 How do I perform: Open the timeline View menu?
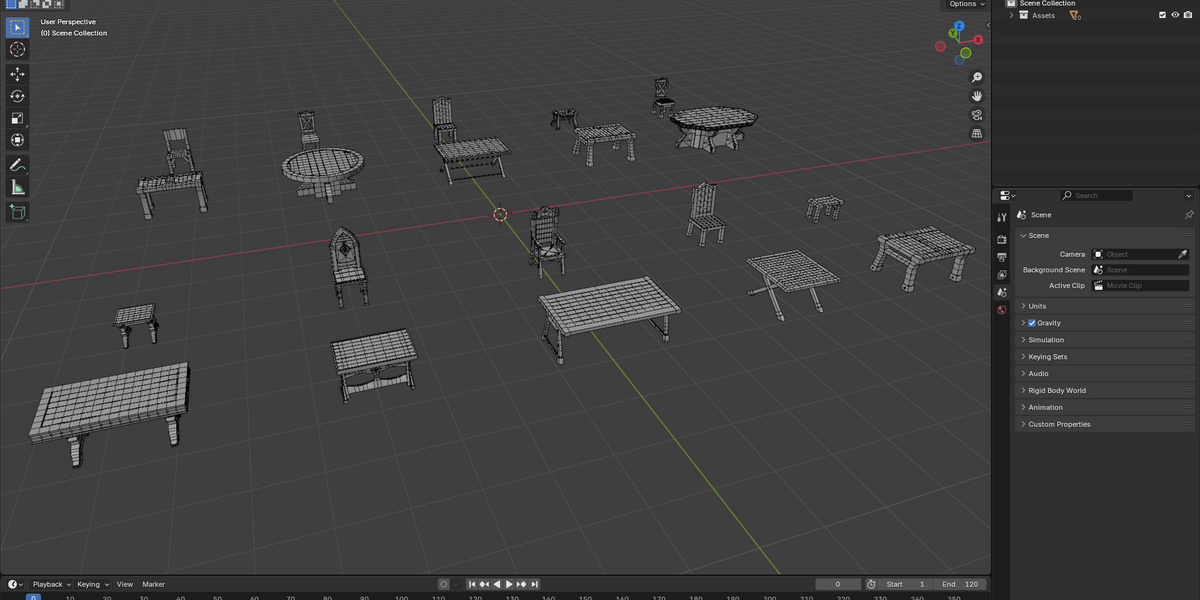(125, 584)
